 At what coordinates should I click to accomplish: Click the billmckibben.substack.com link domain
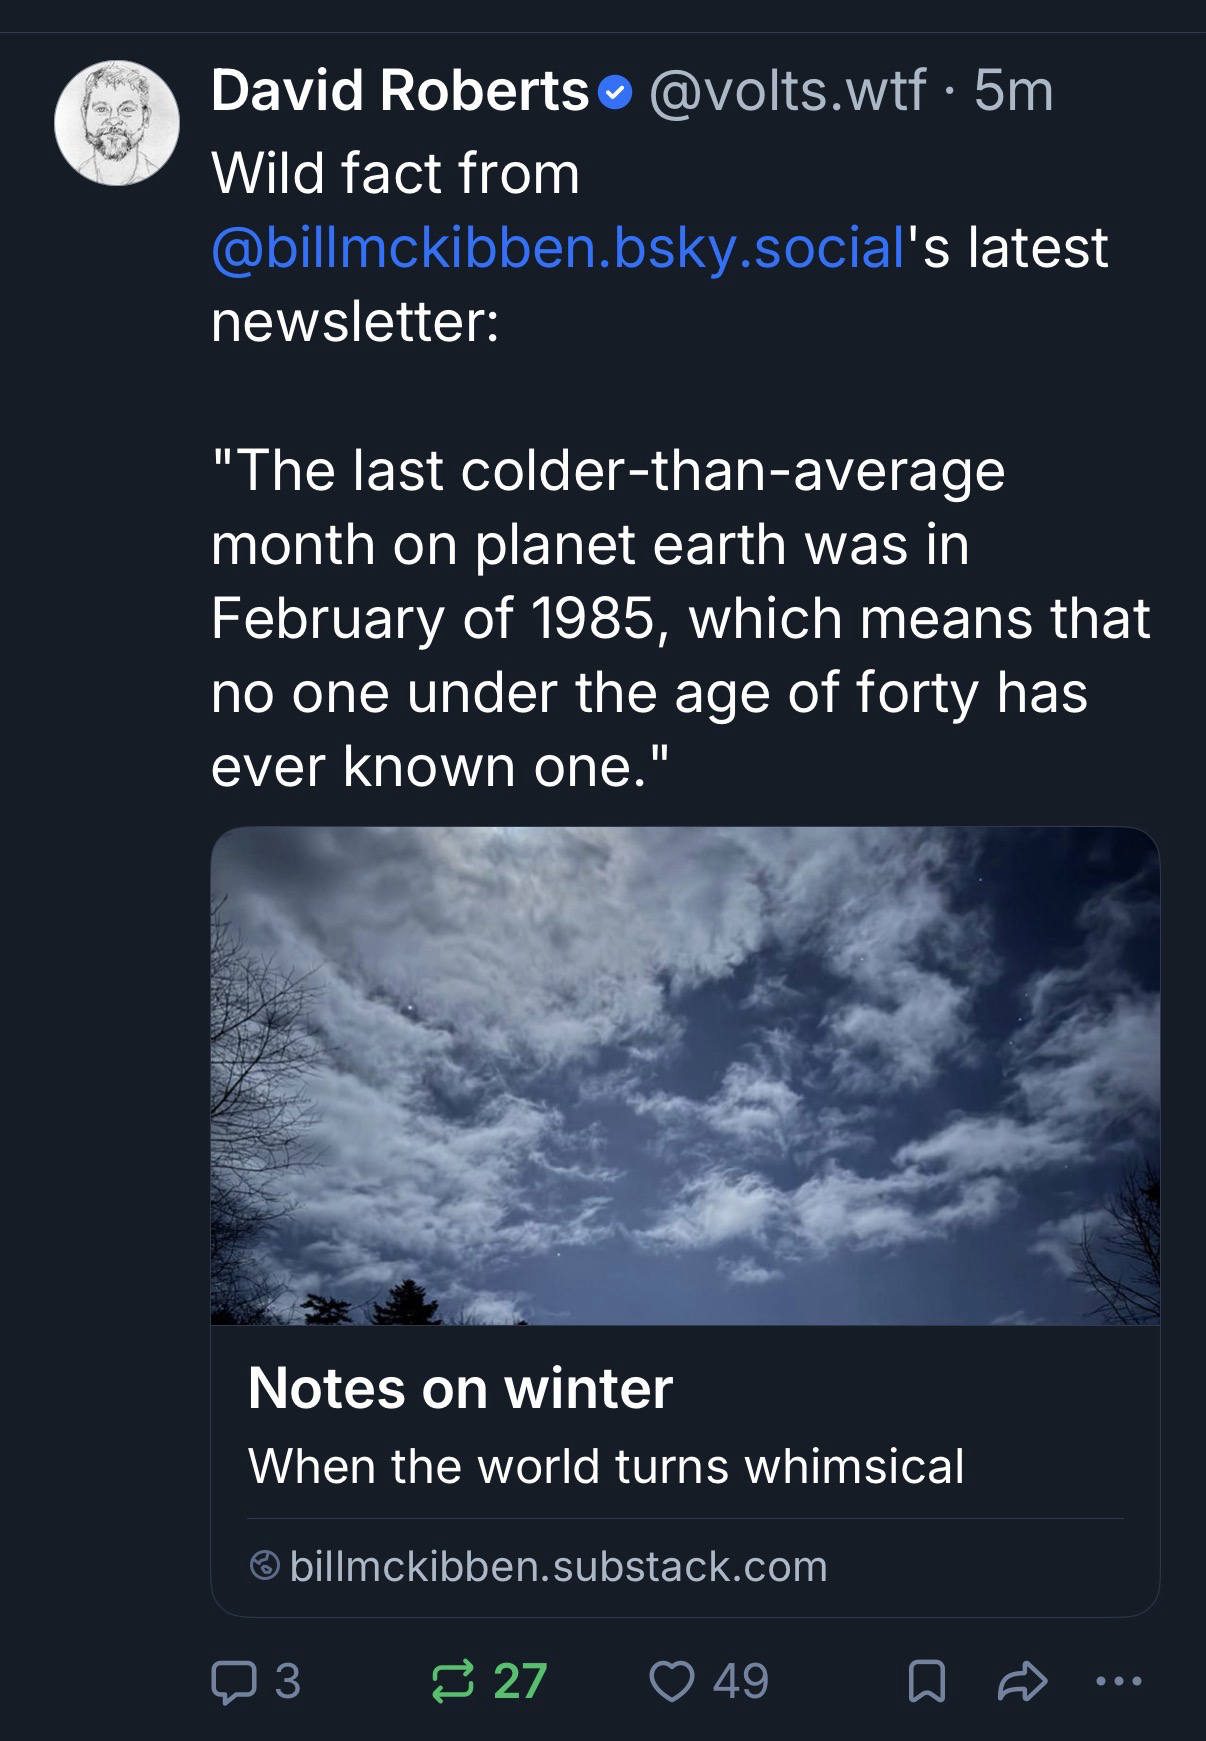tap(558, 1566)
